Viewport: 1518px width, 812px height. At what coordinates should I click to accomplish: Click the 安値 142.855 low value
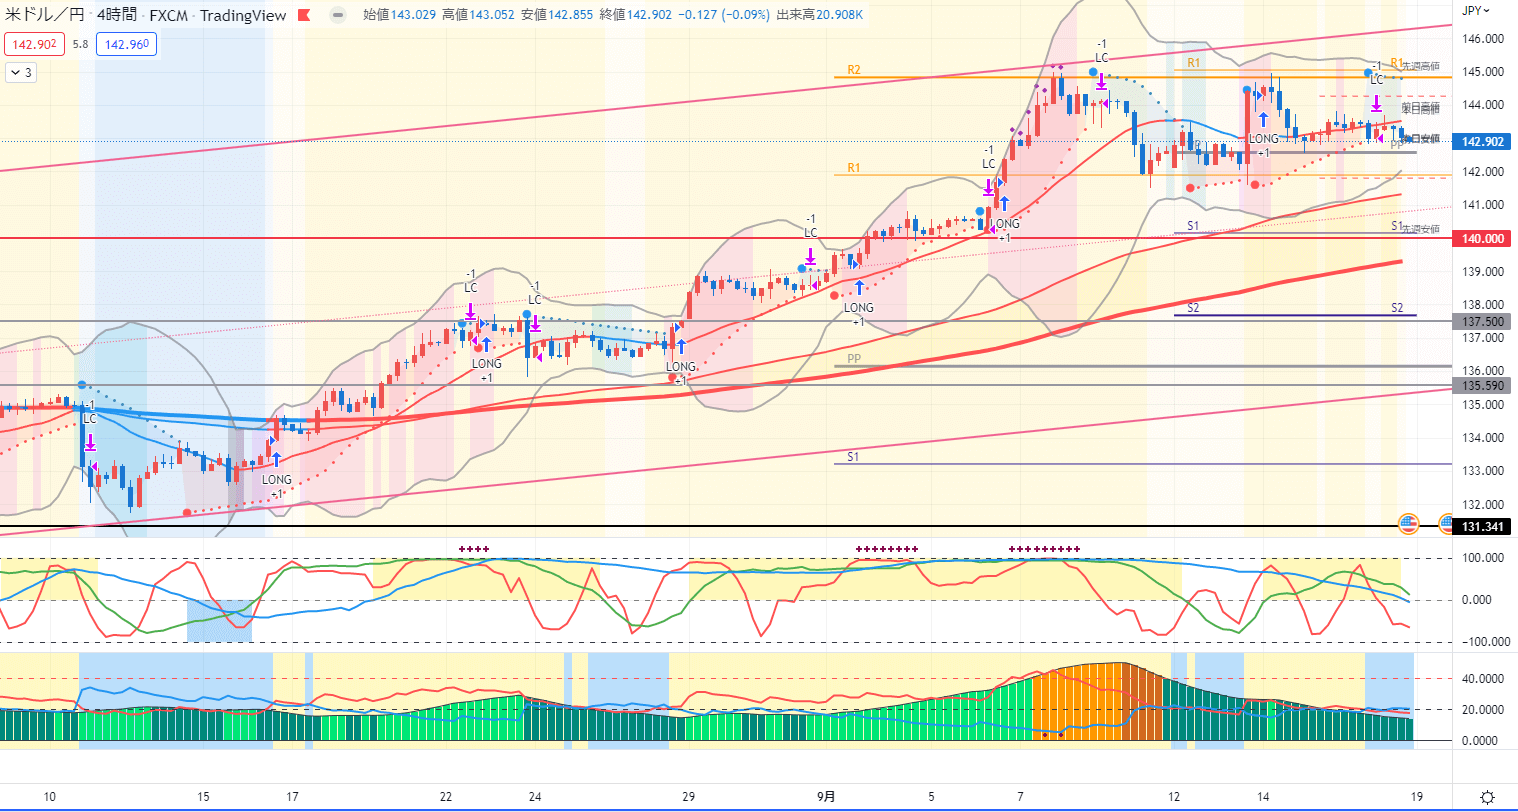pos(557,15)
